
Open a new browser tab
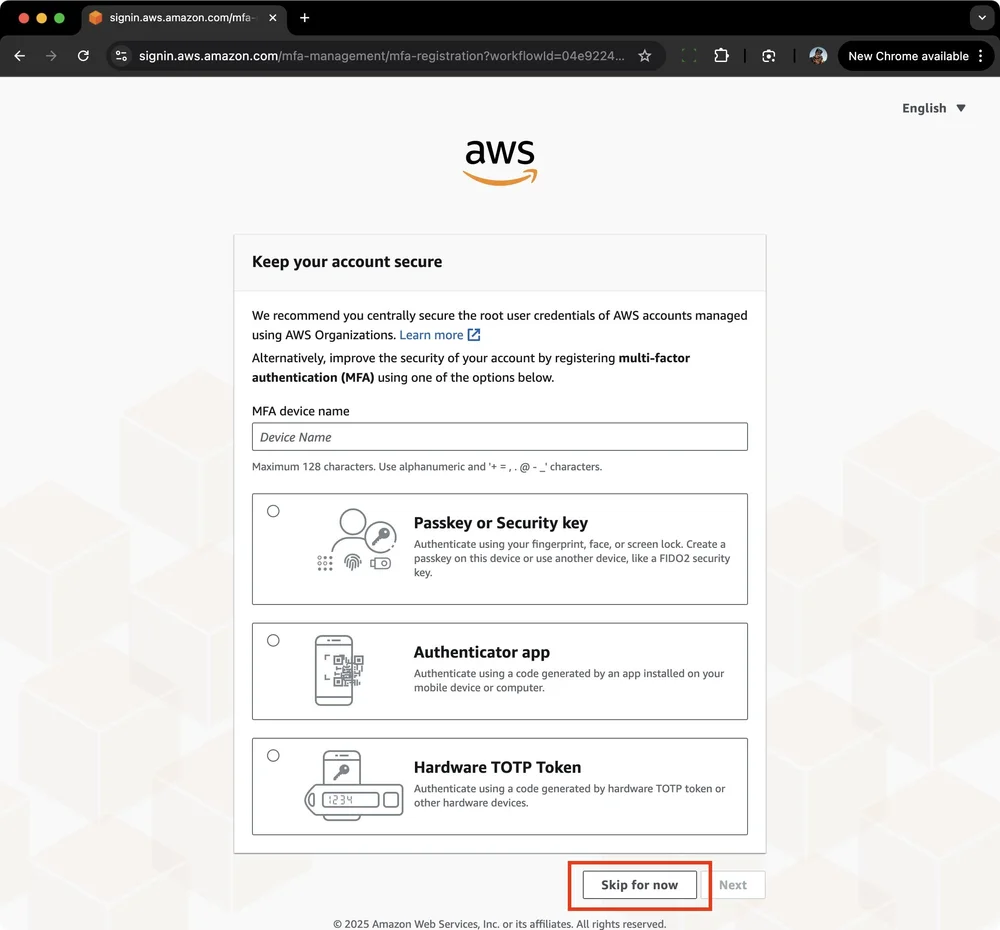coord(304,18)
